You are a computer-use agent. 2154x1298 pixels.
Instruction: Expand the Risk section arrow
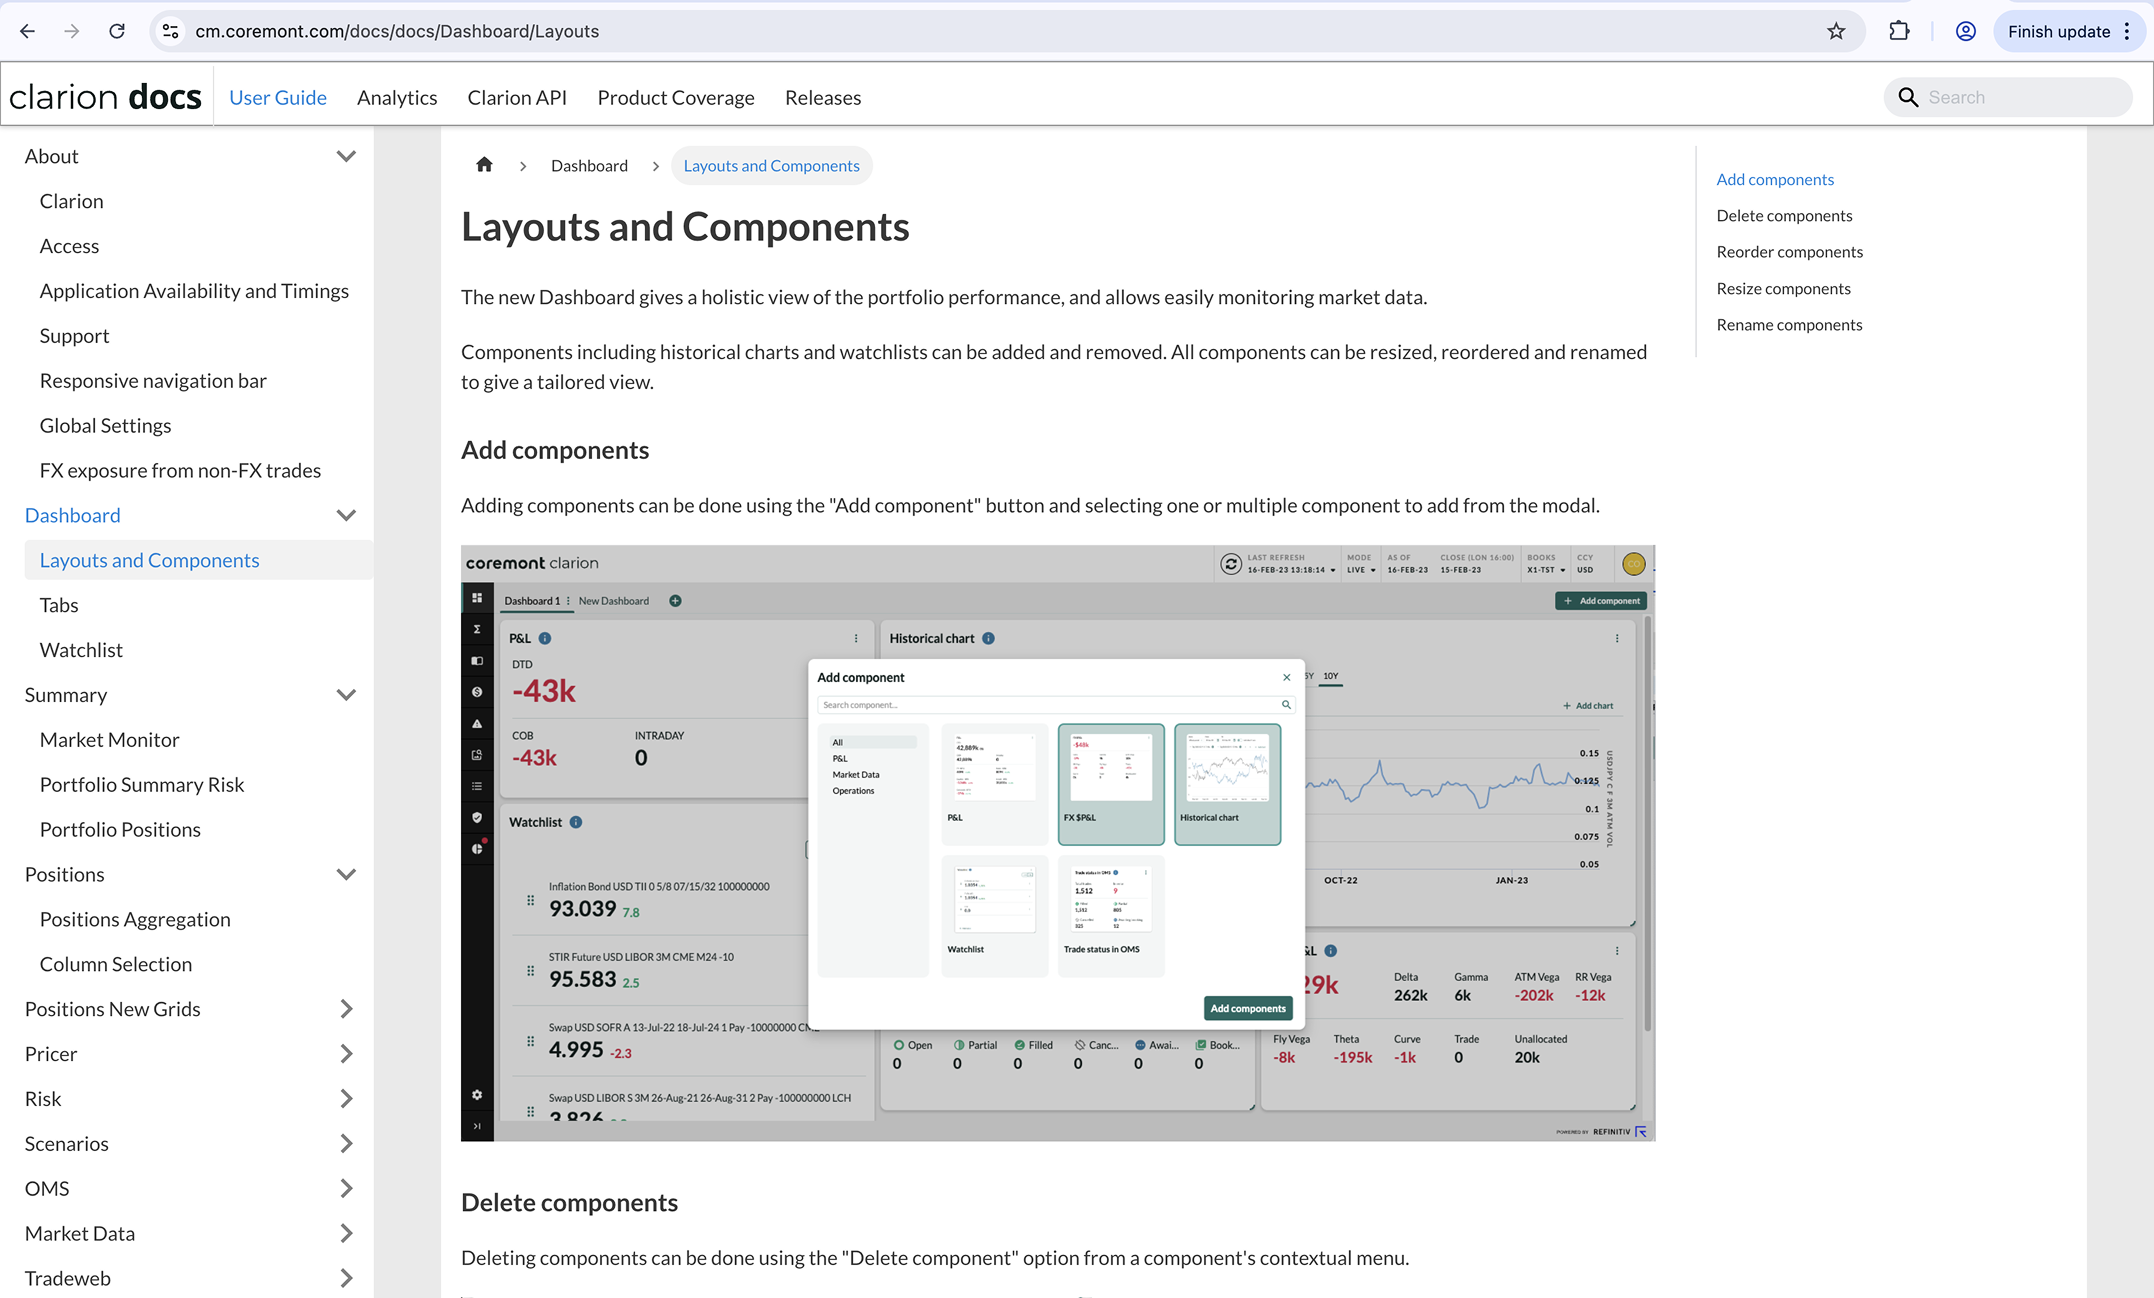click(x=346, y=1099)
